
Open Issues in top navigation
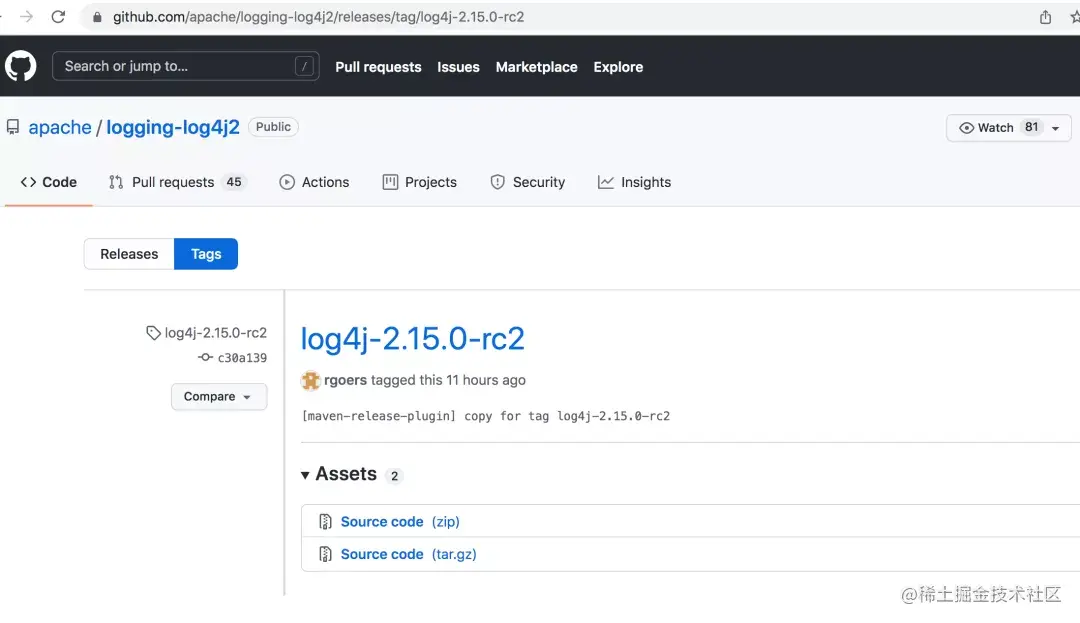458,67
